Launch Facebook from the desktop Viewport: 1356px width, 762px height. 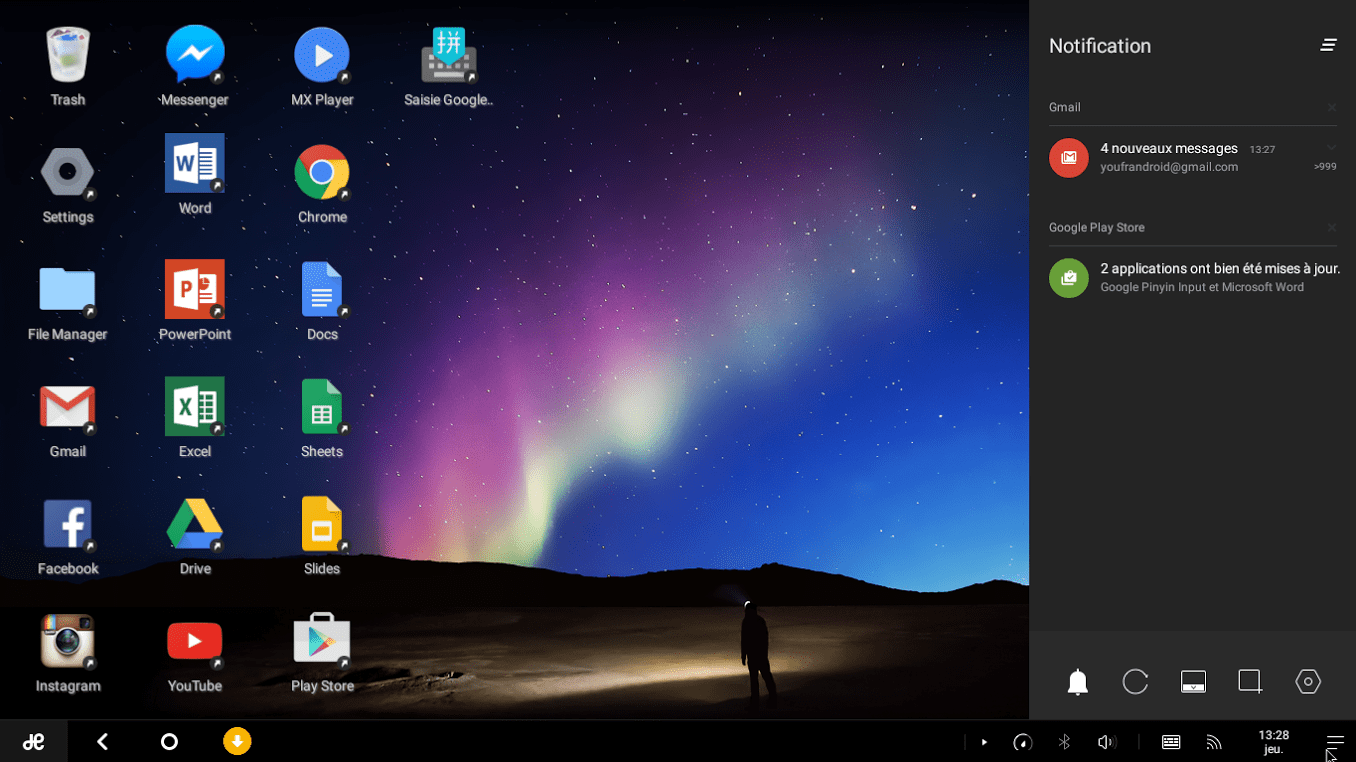tap(67, 524)
